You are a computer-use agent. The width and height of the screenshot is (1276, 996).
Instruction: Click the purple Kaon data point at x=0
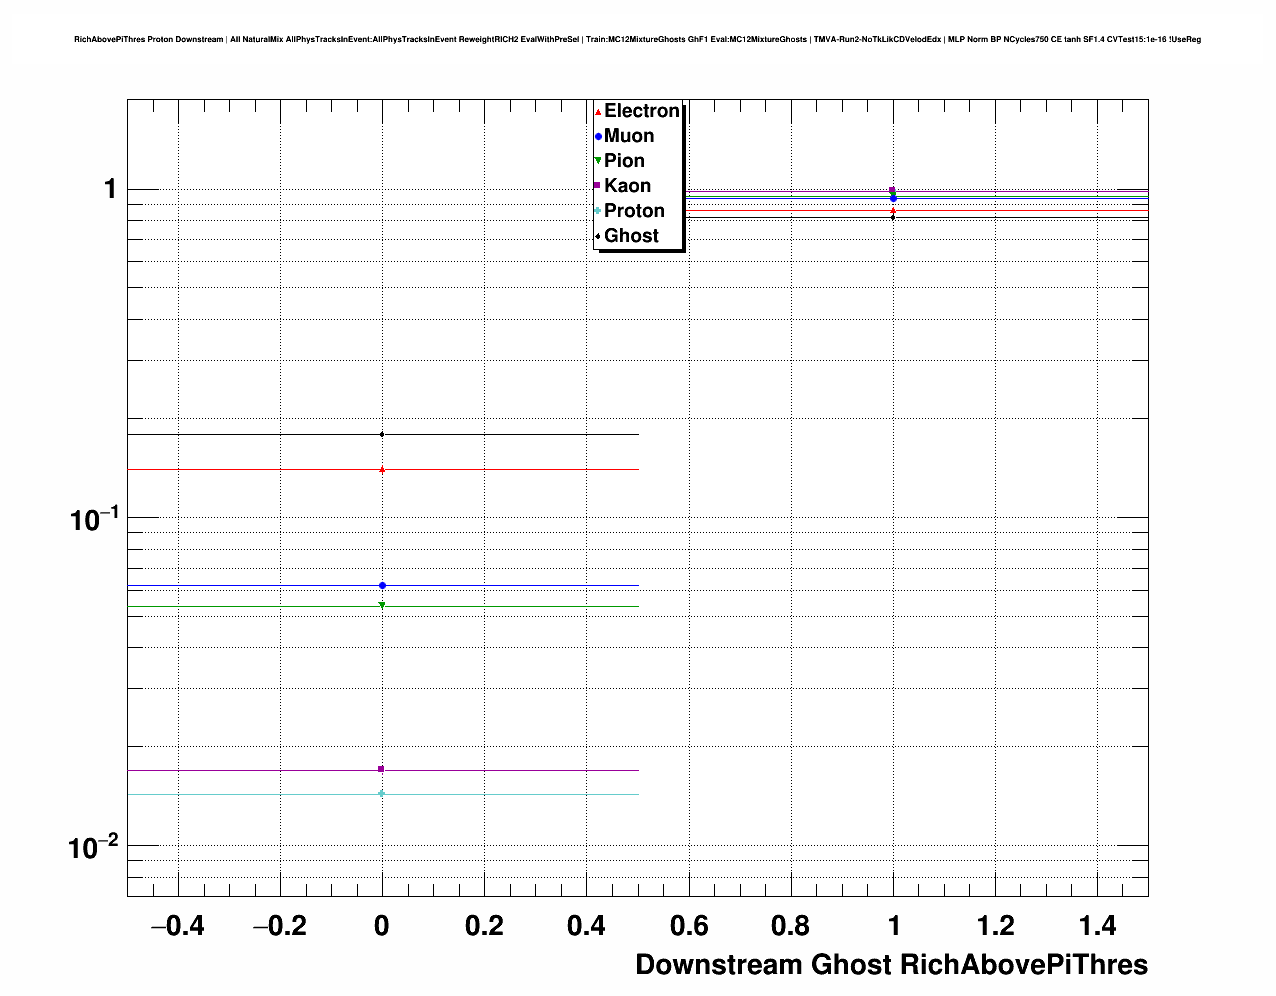pos(381,769)
